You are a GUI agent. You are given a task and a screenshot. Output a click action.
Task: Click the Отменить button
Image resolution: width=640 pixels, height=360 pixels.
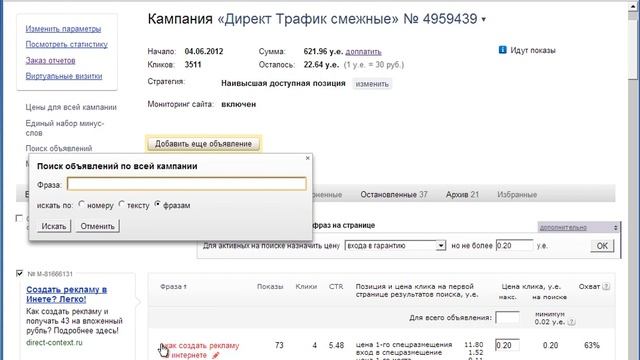(x=98, y=226)
